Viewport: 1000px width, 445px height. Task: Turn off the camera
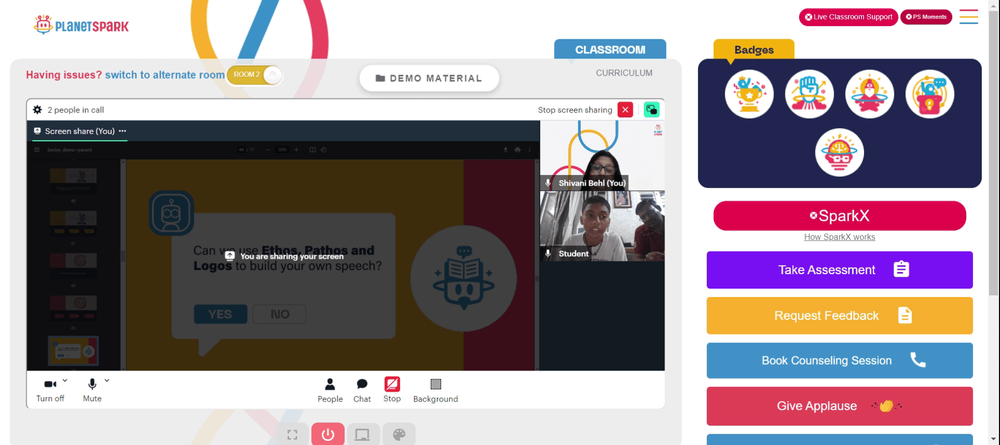(x=50, y=390)
